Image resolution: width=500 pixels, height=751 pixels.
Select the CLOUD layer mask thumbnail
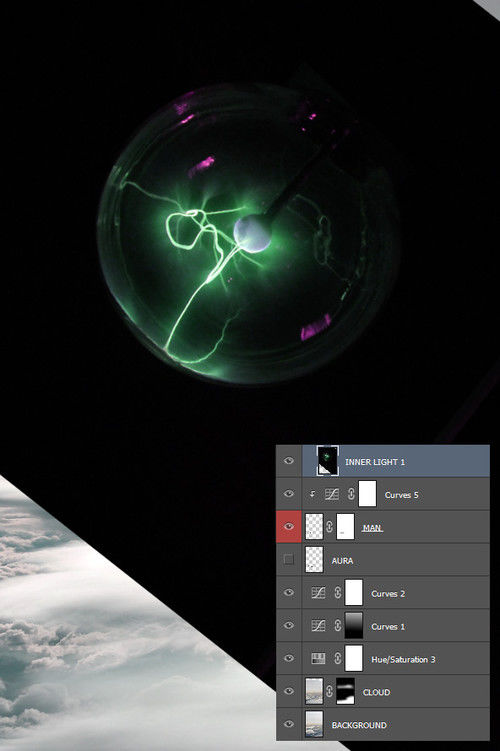[345, 691]
